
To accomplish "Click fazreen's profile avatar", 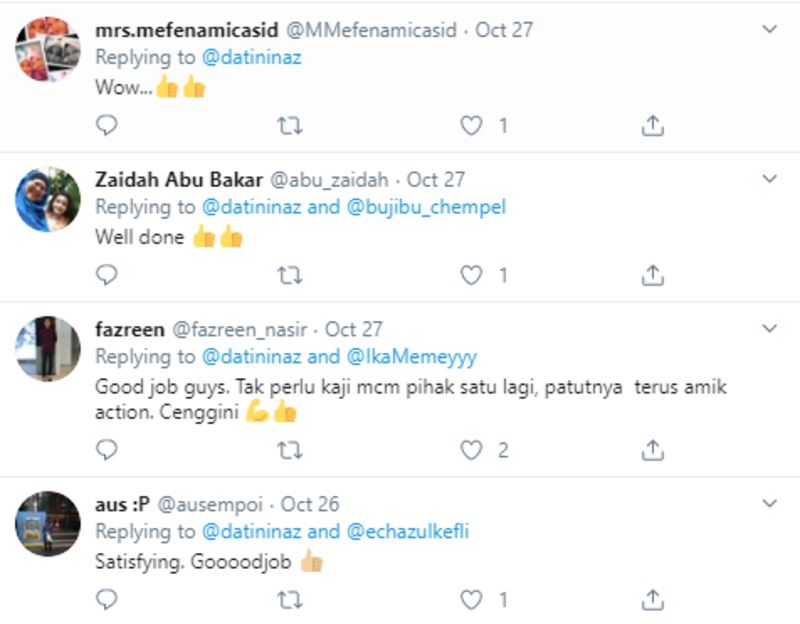I will coord(48,348).
